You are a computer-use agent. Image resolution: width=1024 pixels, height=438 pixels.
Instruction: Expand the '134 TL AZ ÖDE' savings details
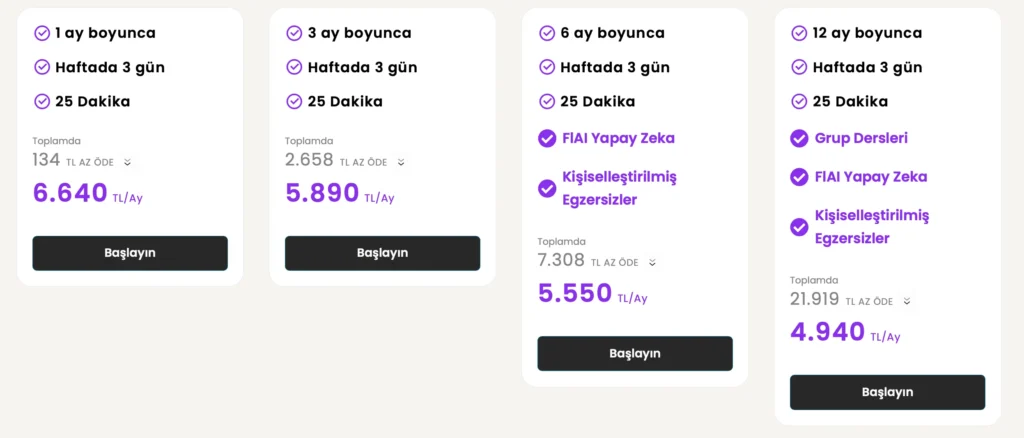pos(127,163)
